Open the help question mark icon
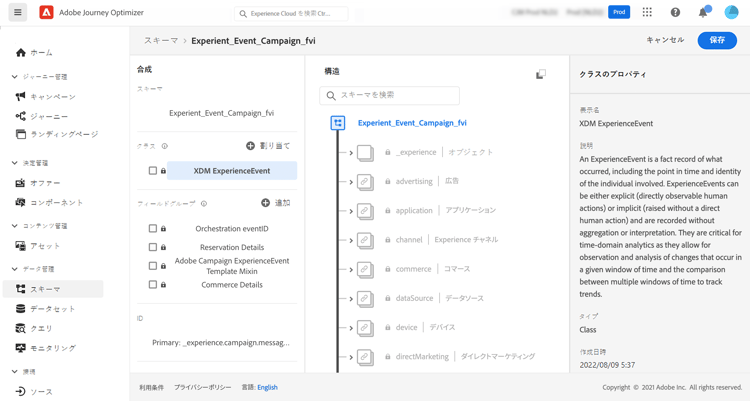The image size is (750, 401). point(675,13)
